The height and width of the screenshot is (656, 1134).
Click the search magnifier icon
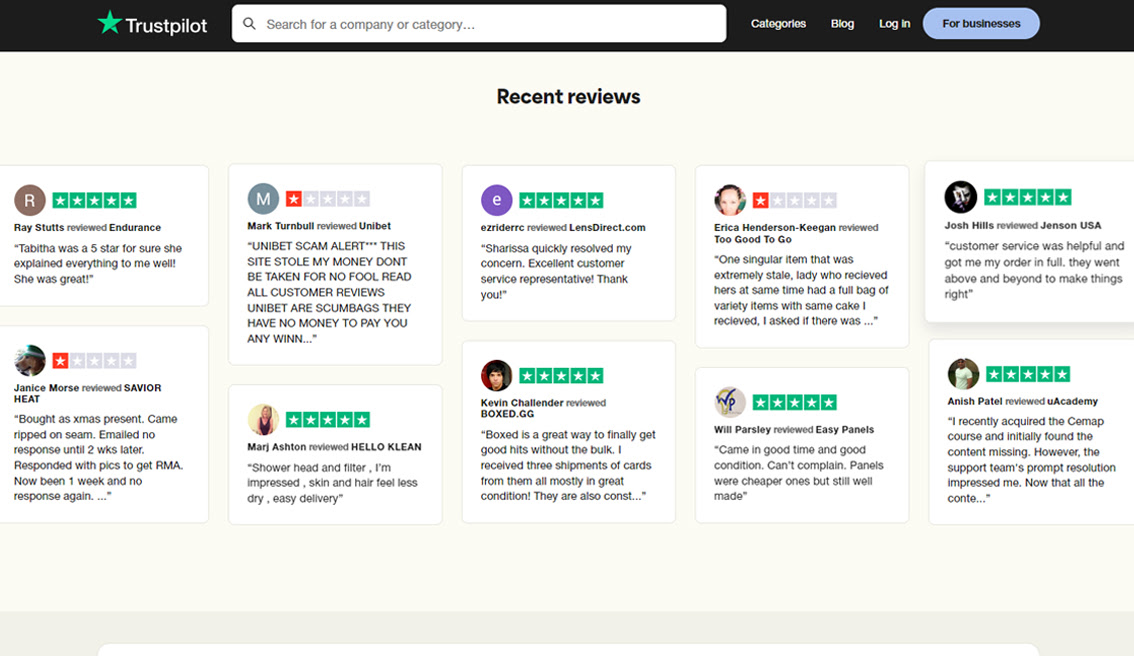click(x=250, y=24)
